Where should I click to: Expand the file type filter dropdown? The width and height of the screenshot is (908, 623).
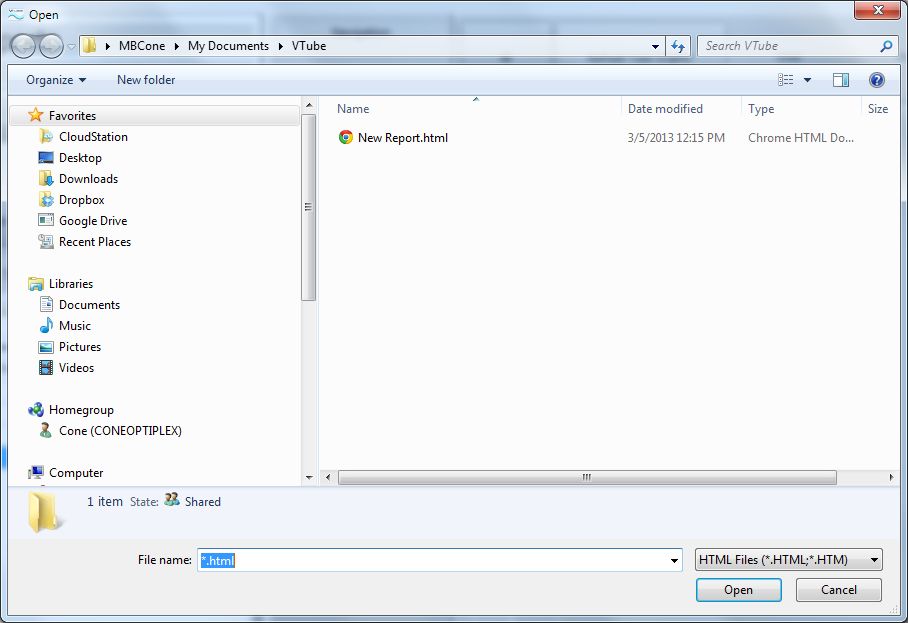(789, 560)
